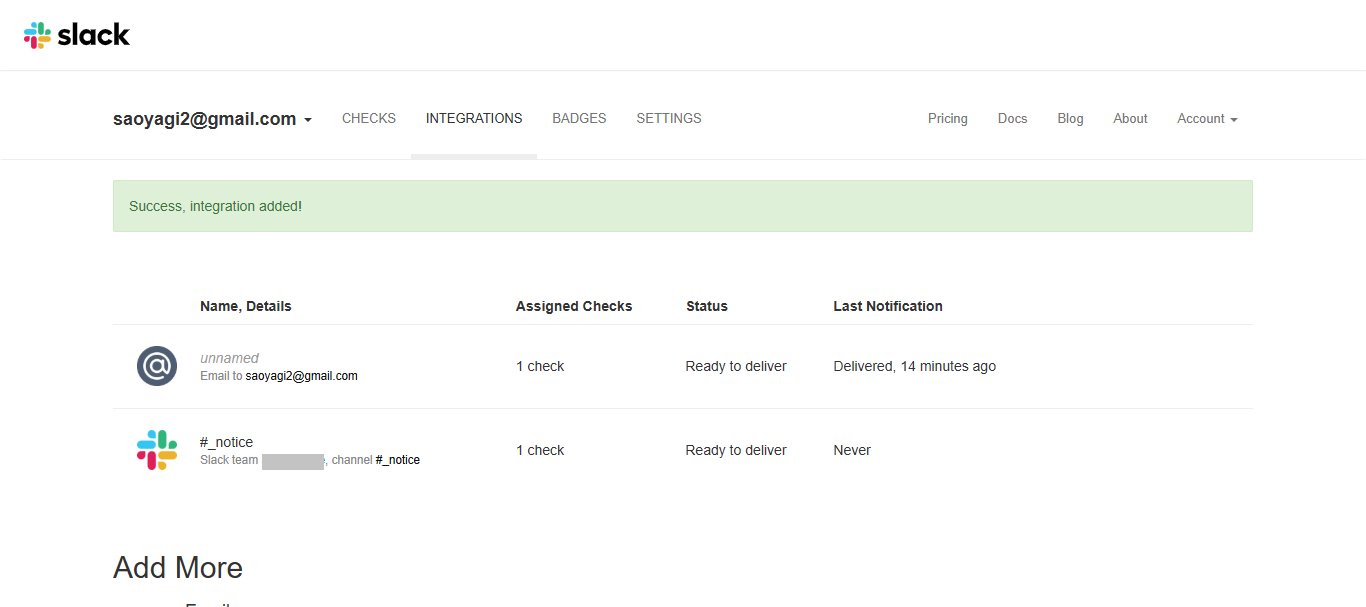Open the saoyagi2@gmail.com project dropdown

[212, 119]
